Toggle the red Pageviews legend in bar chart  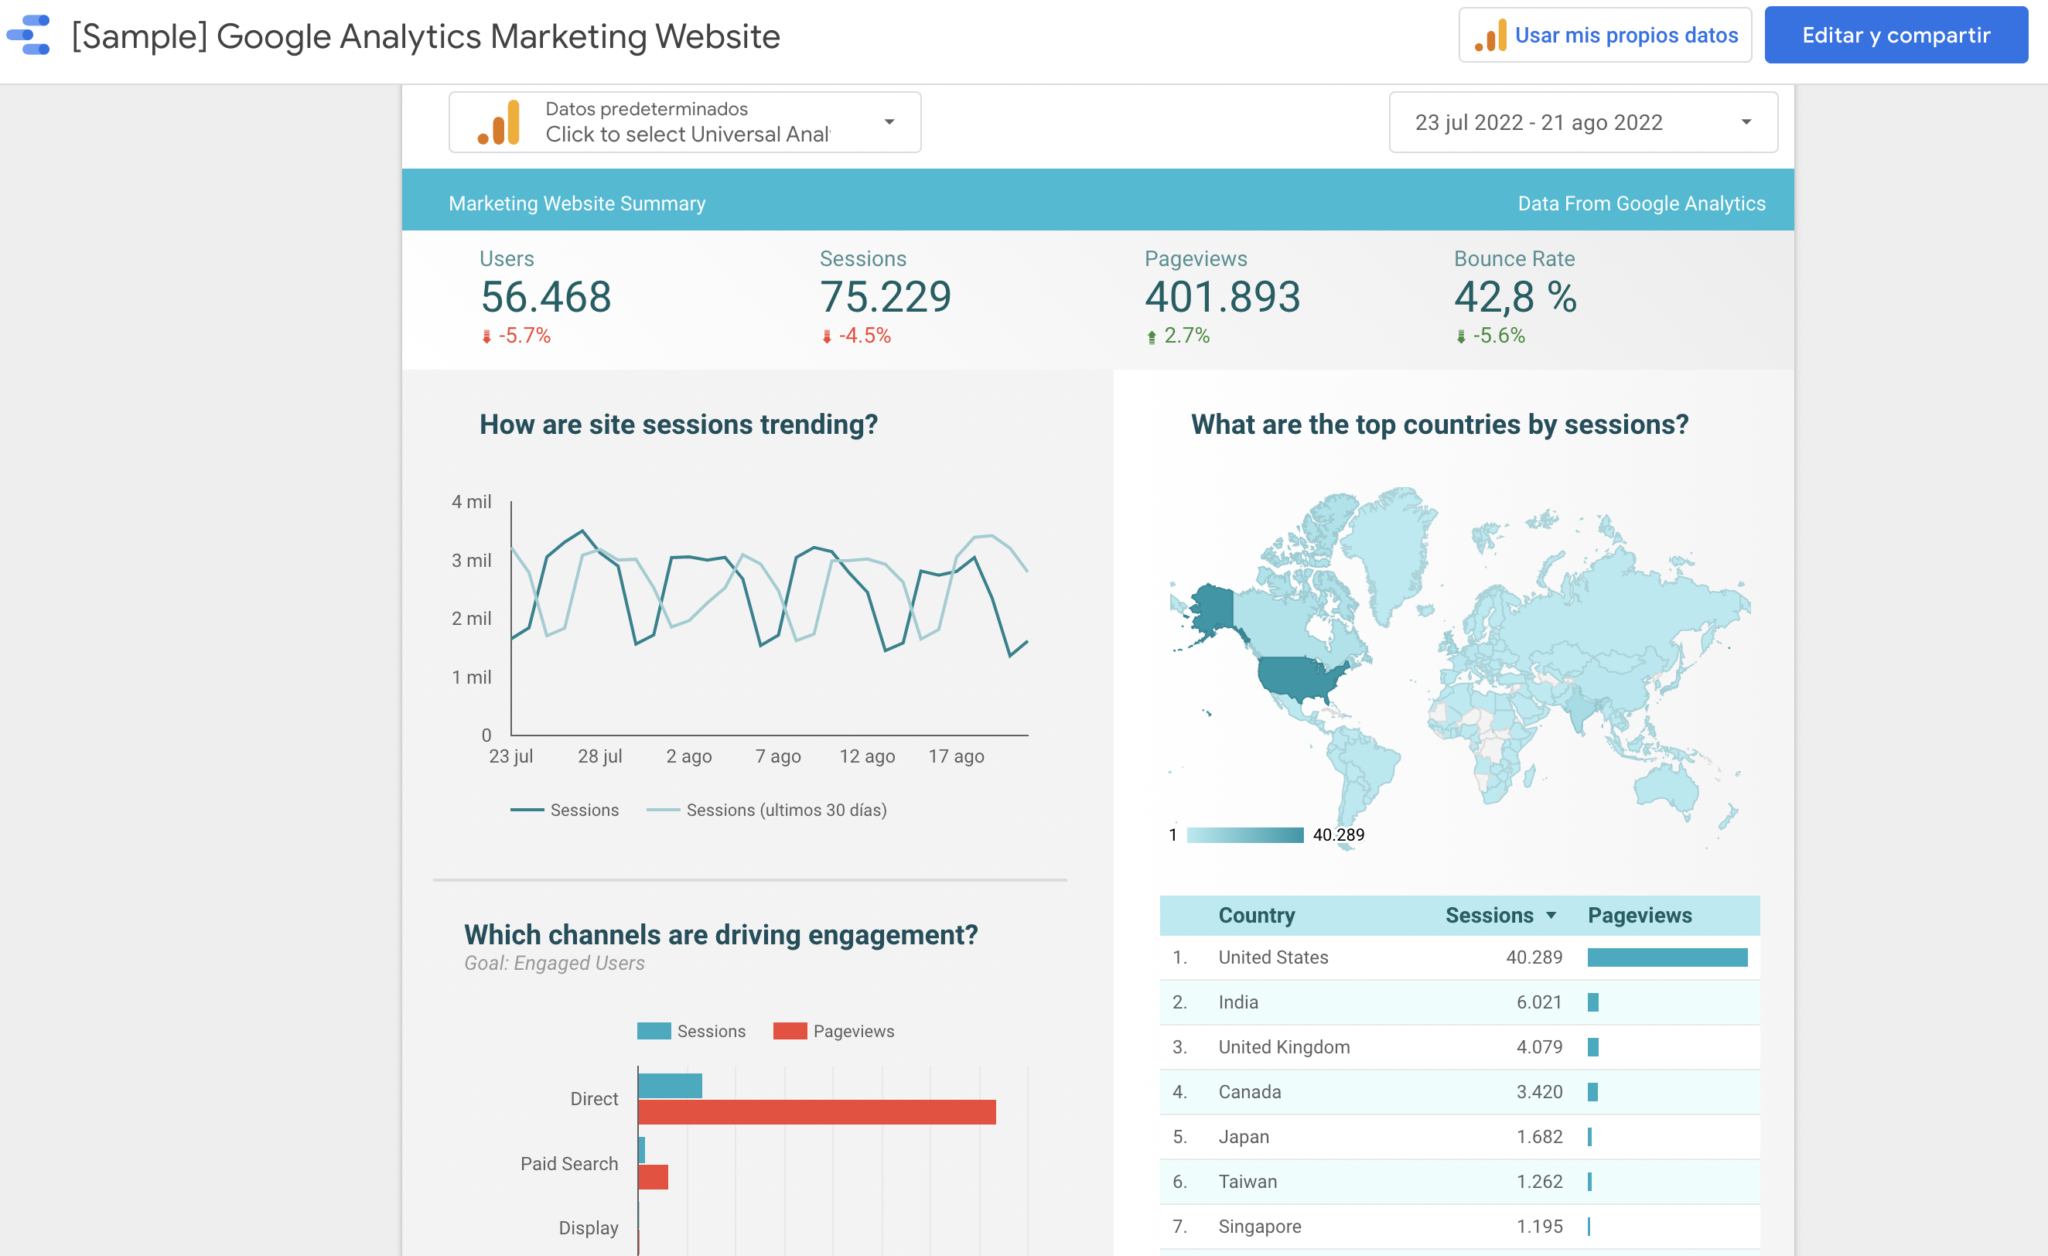834,1031
